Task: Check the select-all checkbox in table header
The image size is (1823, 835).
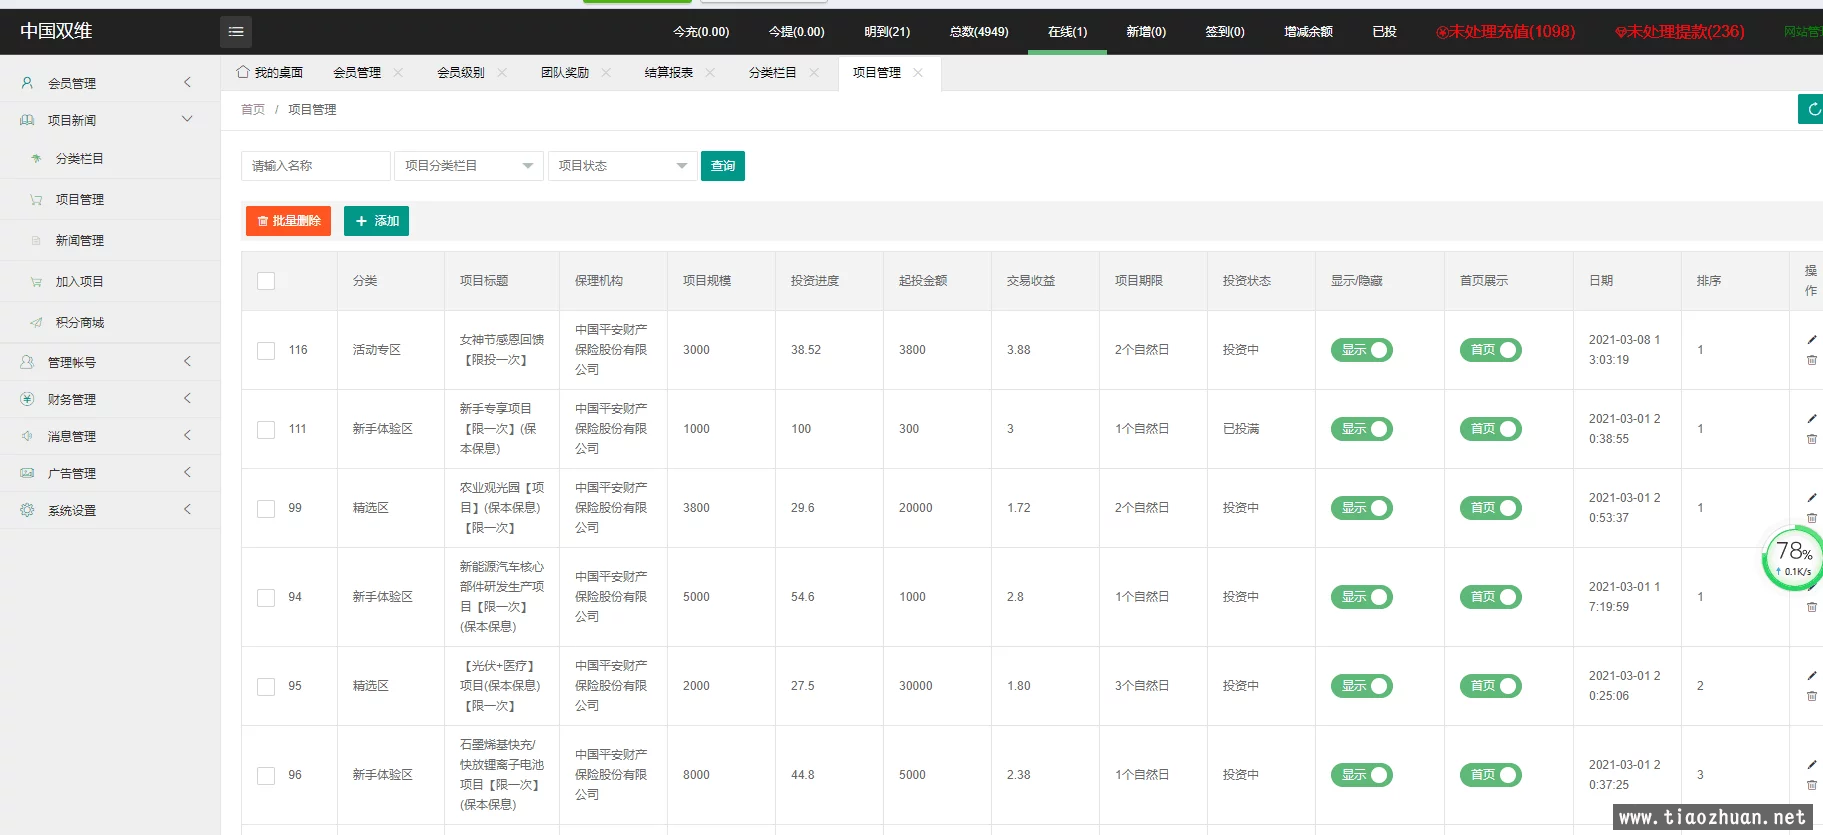Action: (266, 281)
